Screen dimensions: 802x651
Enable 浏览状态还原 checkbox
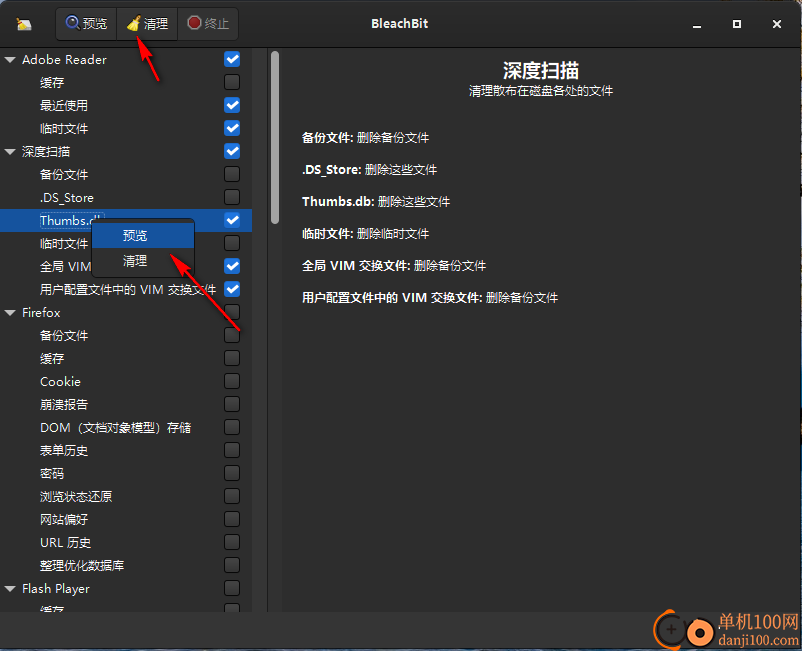tap(232, 497)
